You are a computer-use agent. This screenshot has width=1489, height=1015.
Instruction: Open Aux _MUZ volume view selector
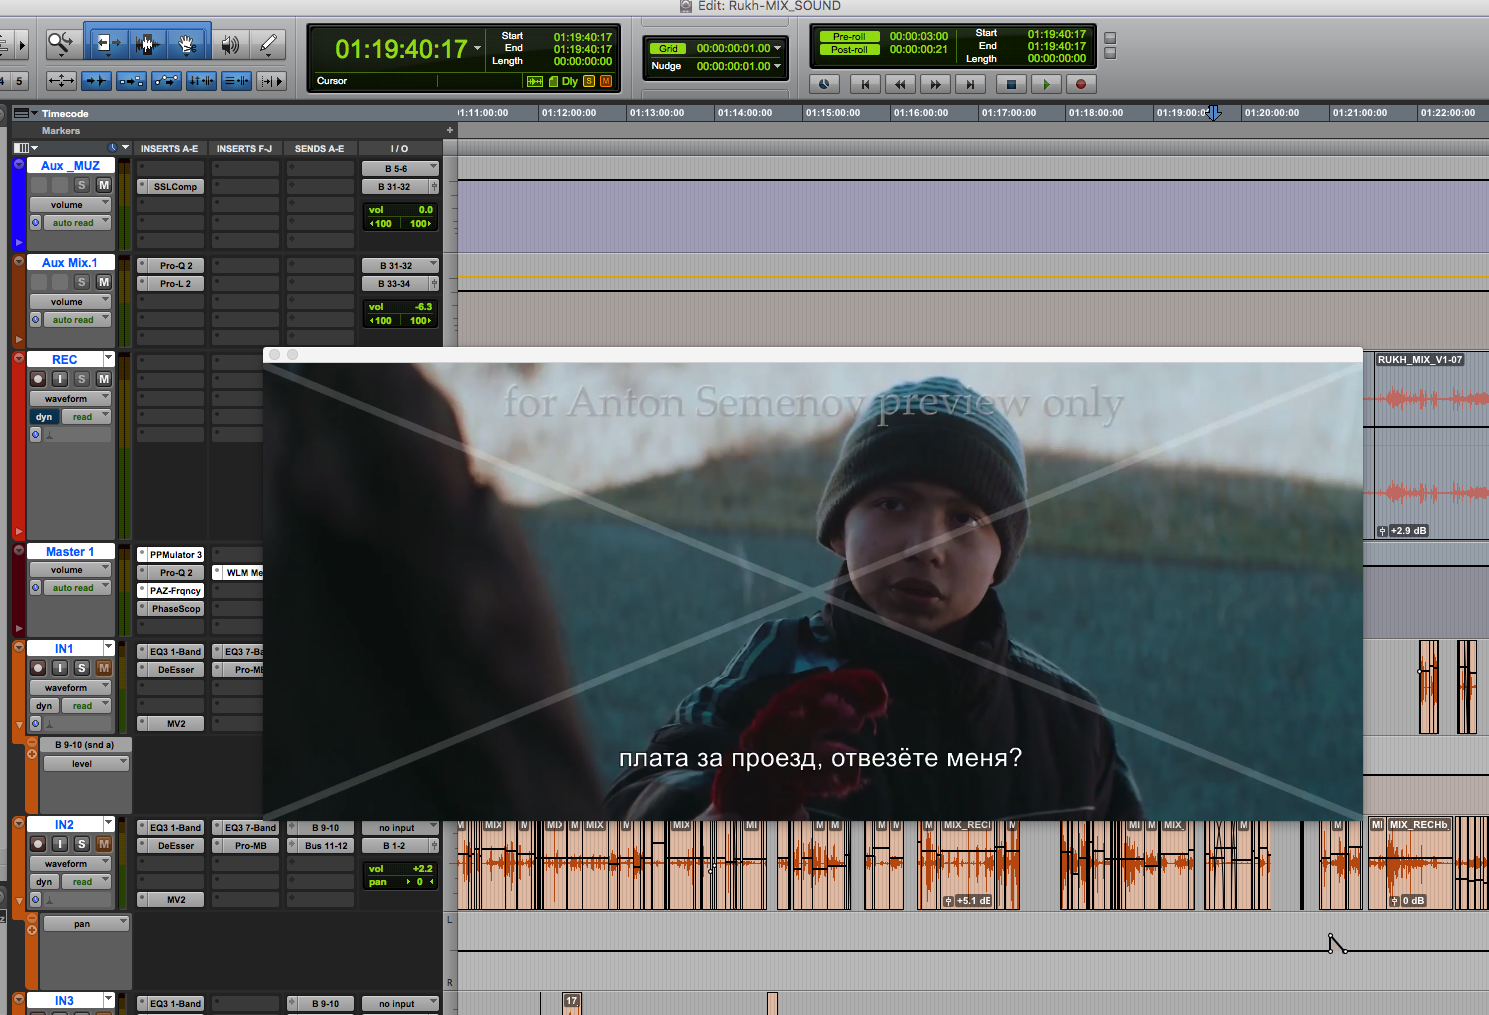point(70,204)
